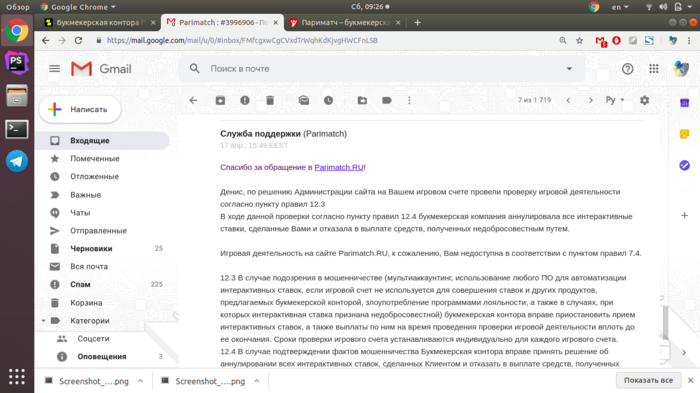Open the Gmail main menu hamburger icon
Image resolution: width=700 pixels, height=393 pixels.
pos(54,68)
